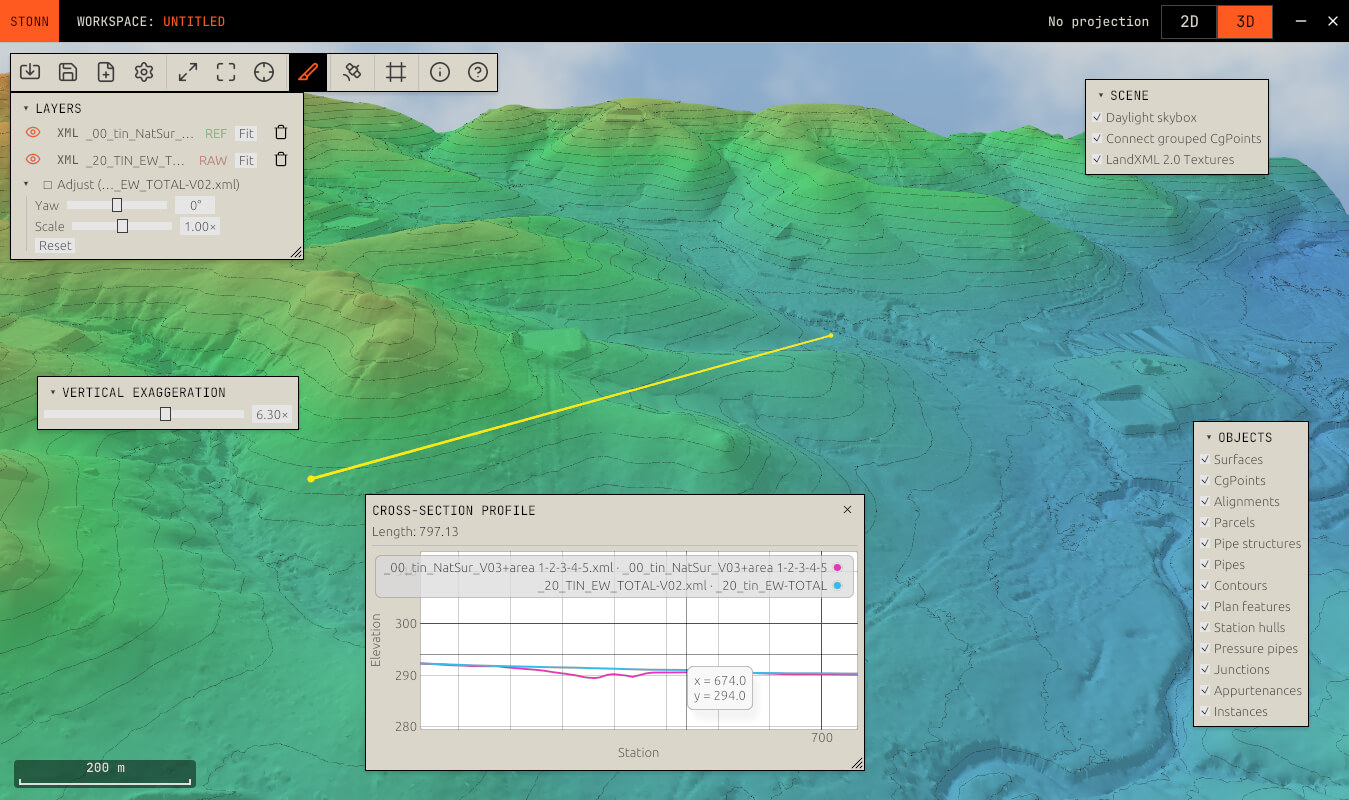This screenshot has height=800, width=1349.
Task: Click the Yaw value field 0°
Action: (195, 205)
